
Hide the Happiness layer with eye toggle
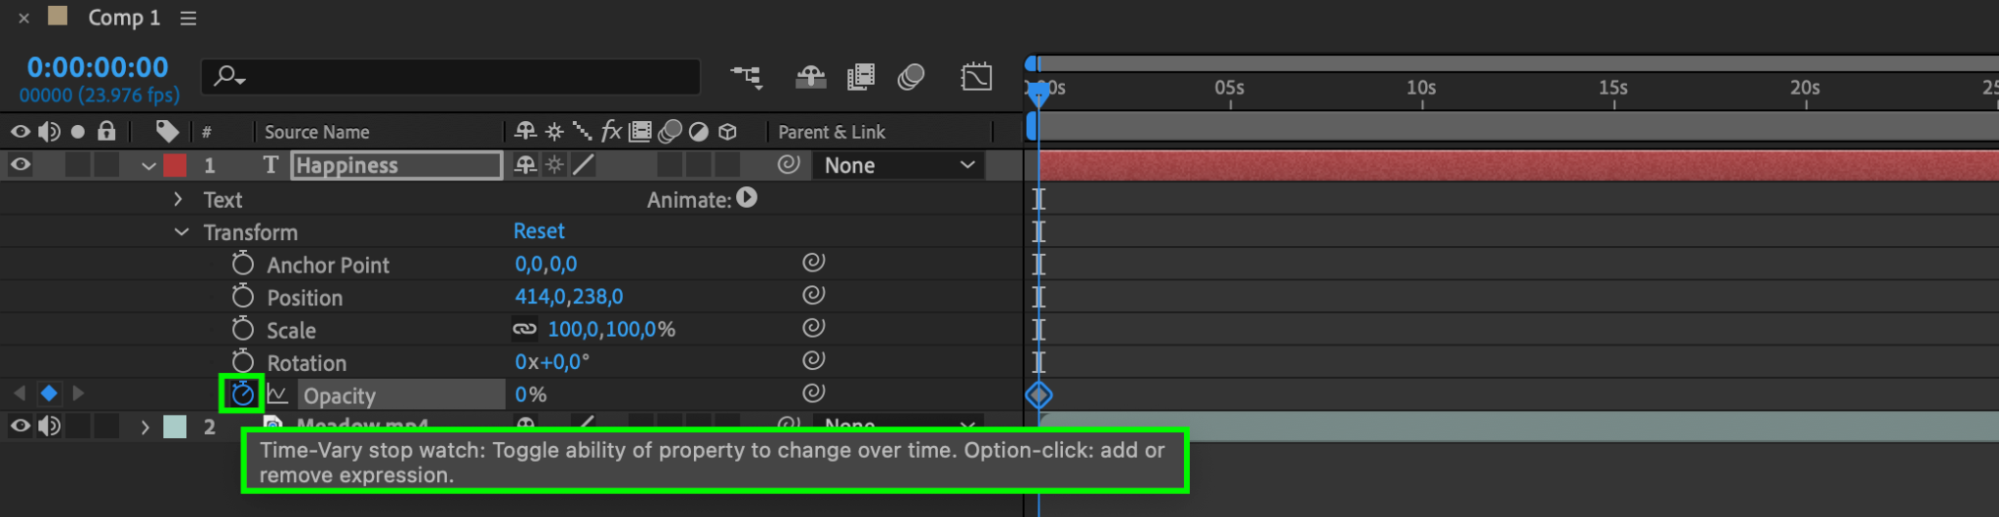[x=20, y=165]
